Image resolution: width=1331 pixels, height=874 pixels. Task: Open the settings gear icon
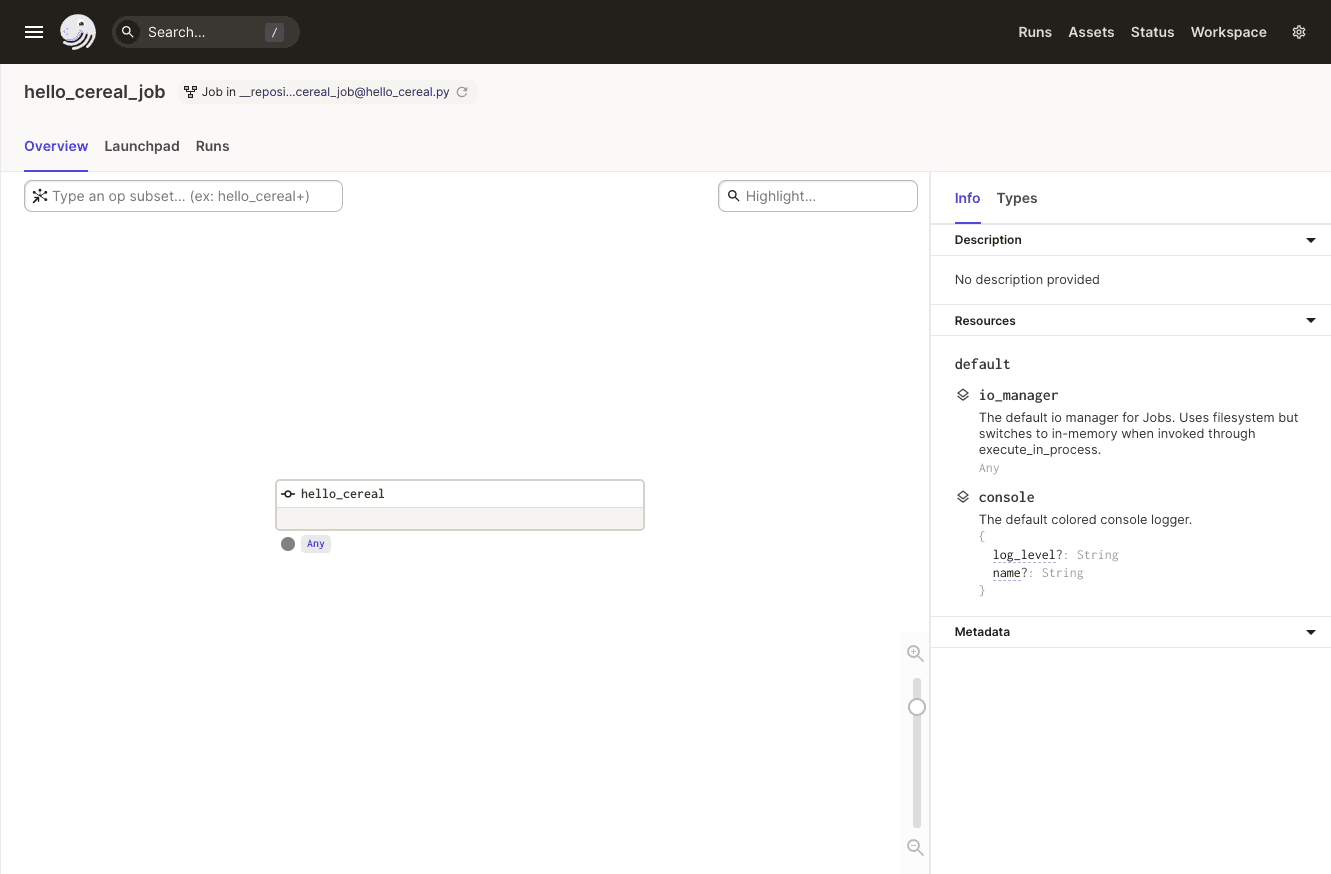1299,32
